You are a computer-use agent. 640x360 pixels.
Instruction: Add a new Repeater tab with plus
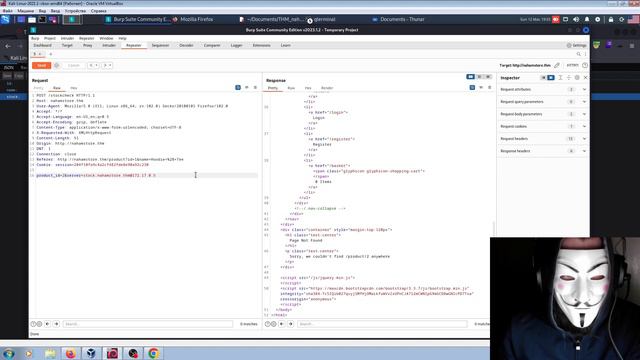pos(51,54)
